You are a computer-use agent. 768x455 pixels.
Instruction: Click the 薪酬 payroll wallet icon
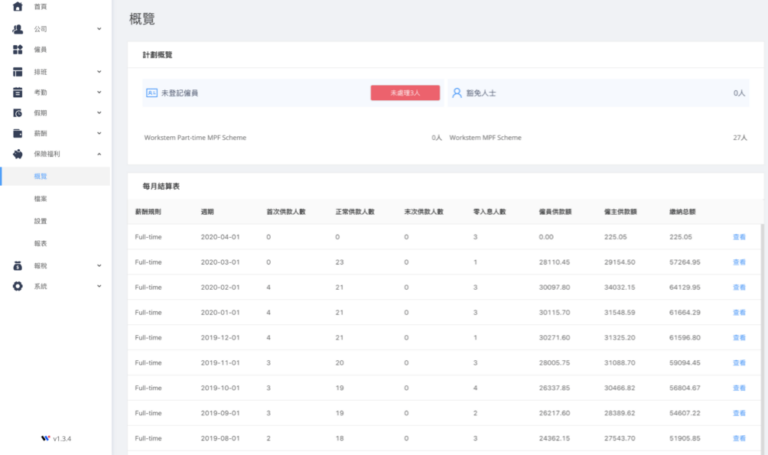click(x=17, y=134)
